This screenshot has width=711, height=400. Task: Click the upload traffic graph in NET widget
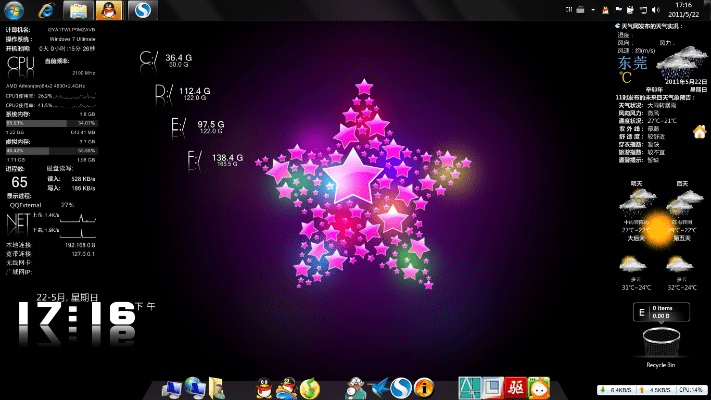pyautogui.click(x=78, y=218)
